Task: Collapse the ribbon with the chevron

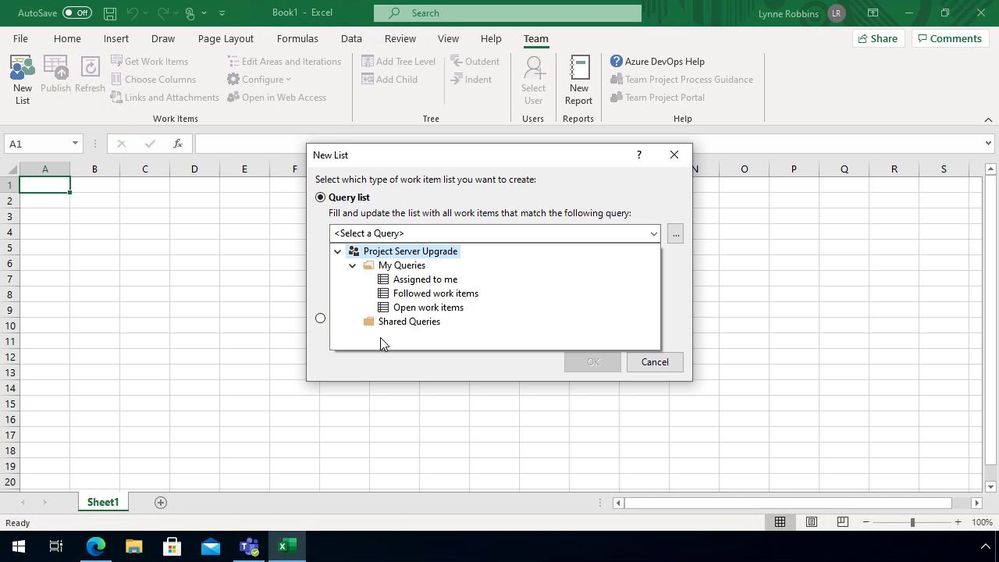Action: (x=988, y=120)
